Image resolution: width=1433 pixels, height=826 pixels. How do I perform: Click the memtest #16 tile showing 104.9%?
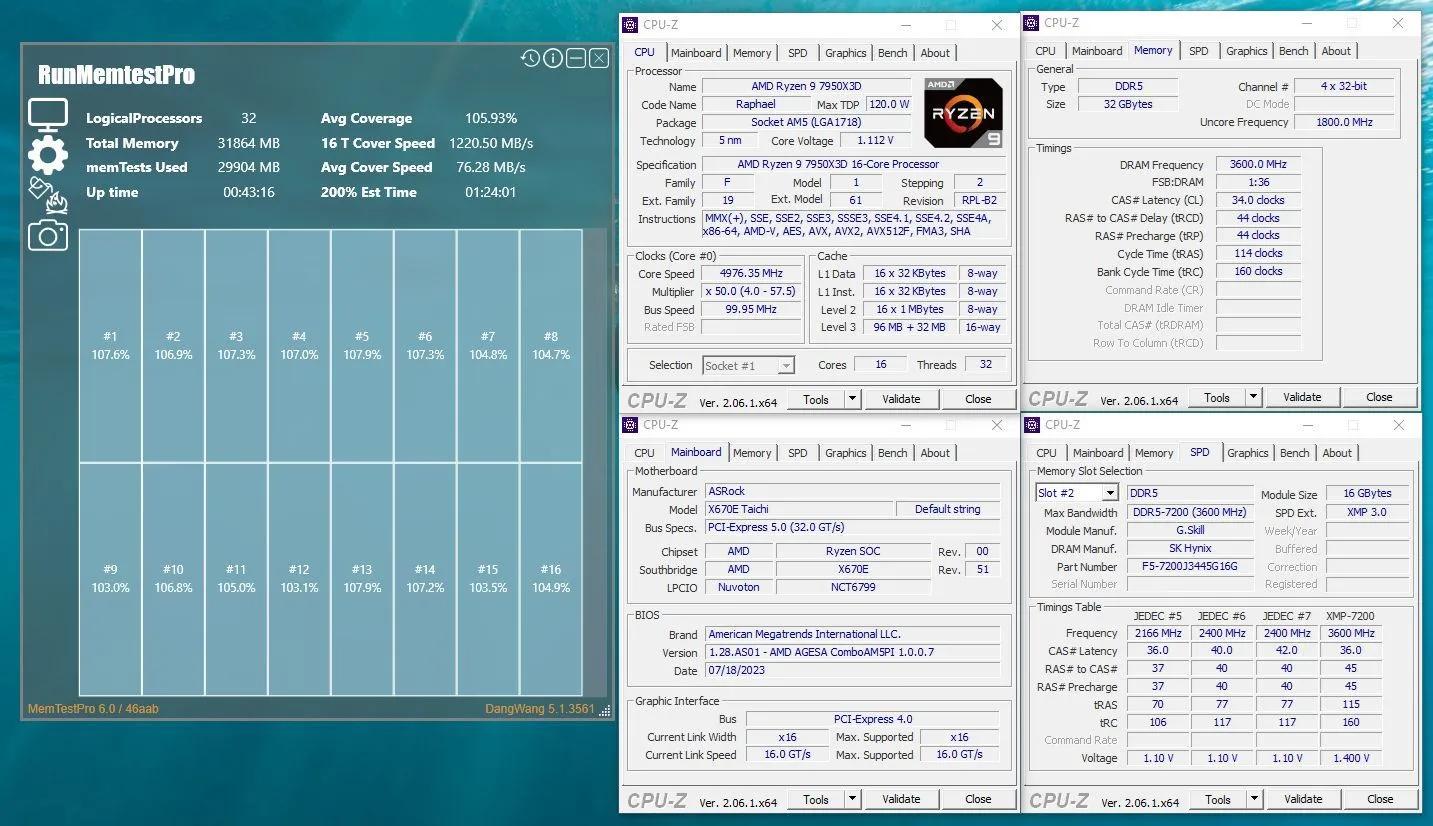551,579
